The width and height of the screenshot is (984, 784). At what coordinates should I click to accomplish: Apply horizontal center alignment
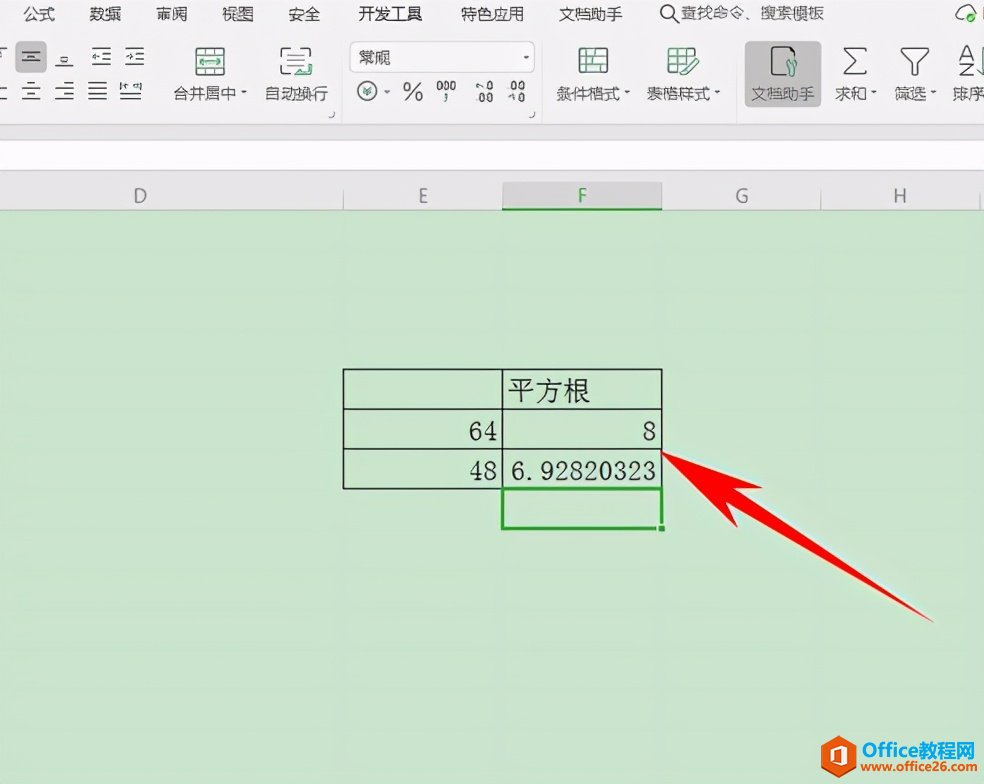click(31, 92)
